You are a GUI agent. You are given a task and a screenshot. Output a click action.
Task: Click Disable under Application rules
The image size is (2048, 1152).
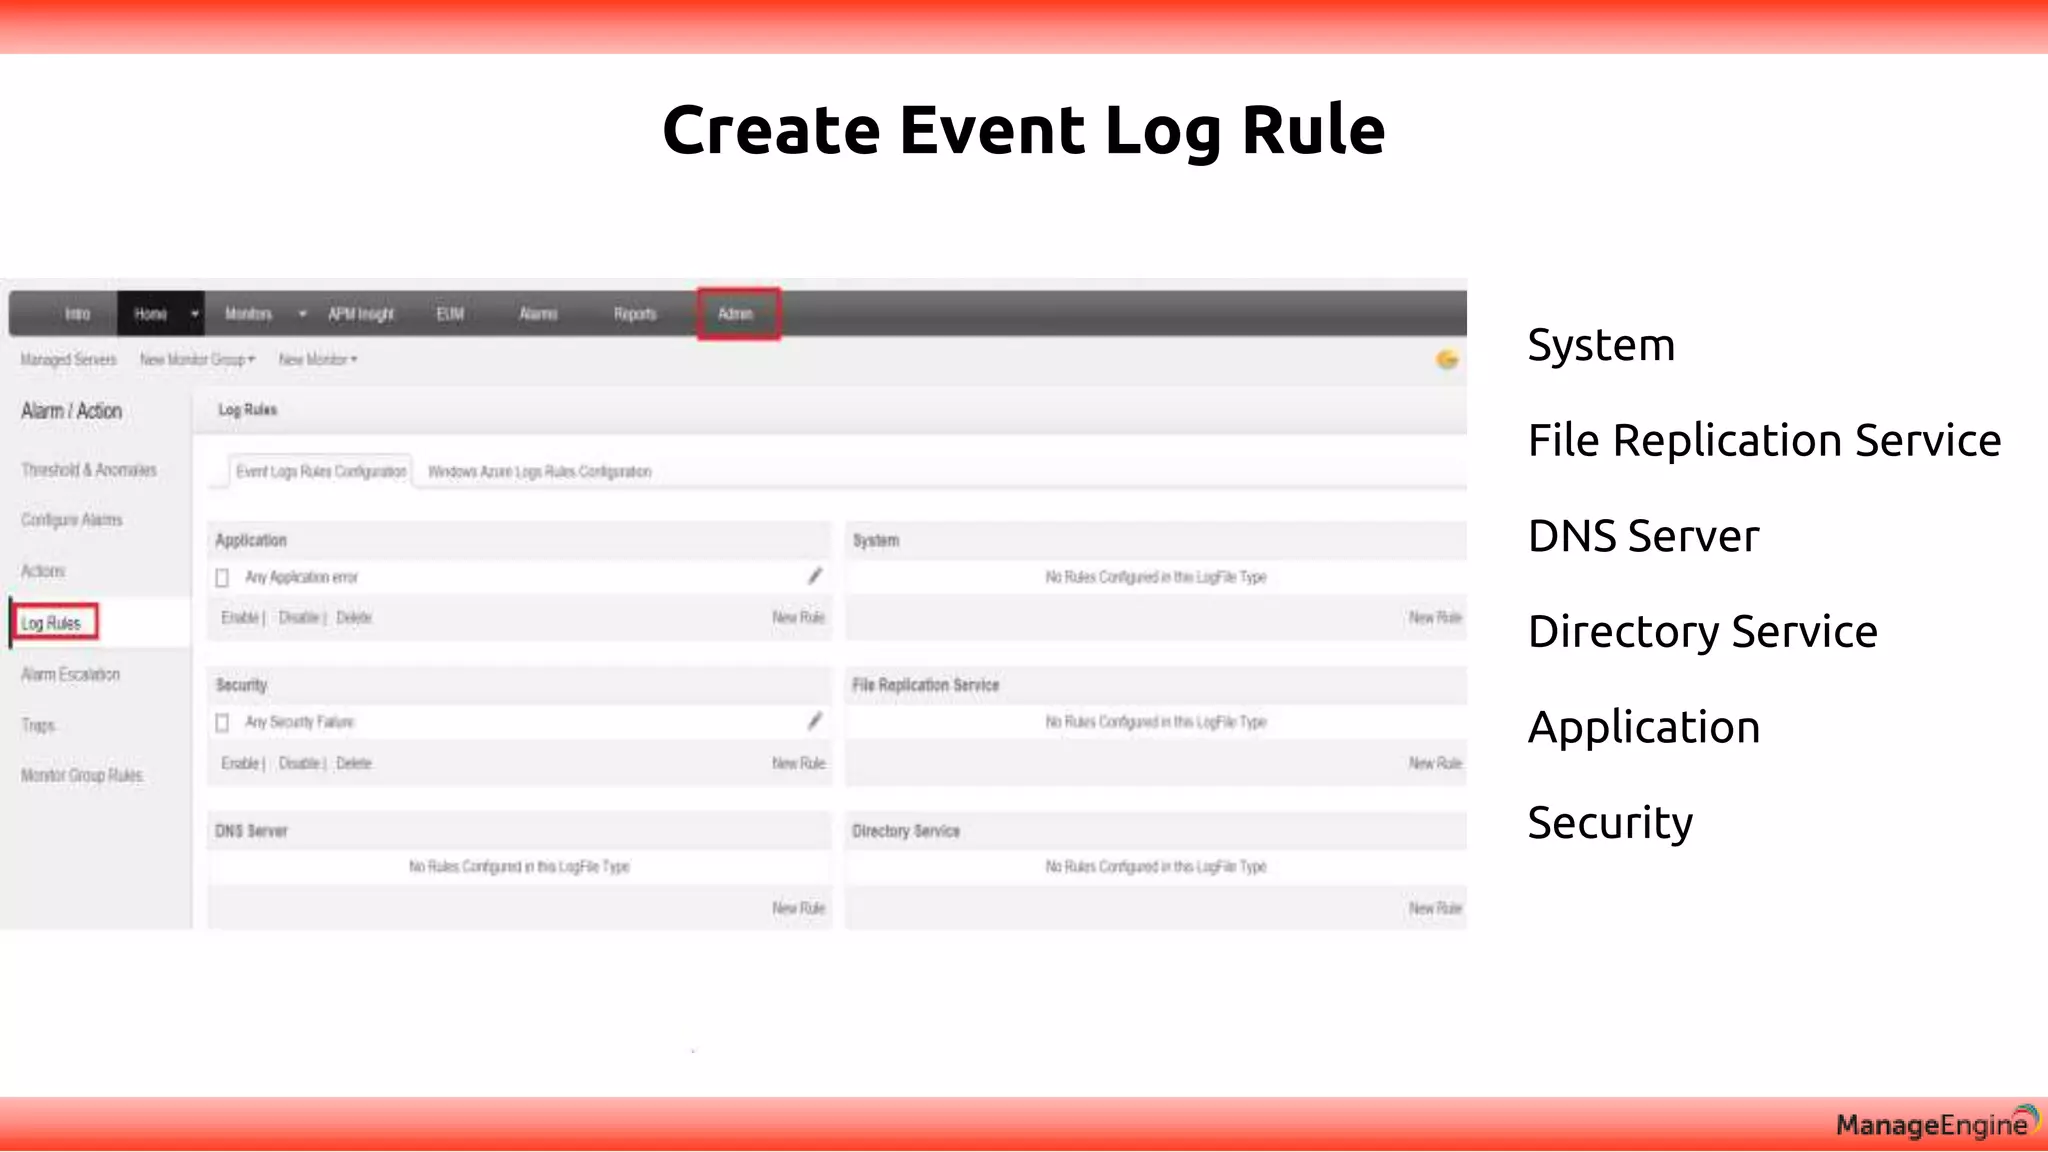tap(298, 618)
